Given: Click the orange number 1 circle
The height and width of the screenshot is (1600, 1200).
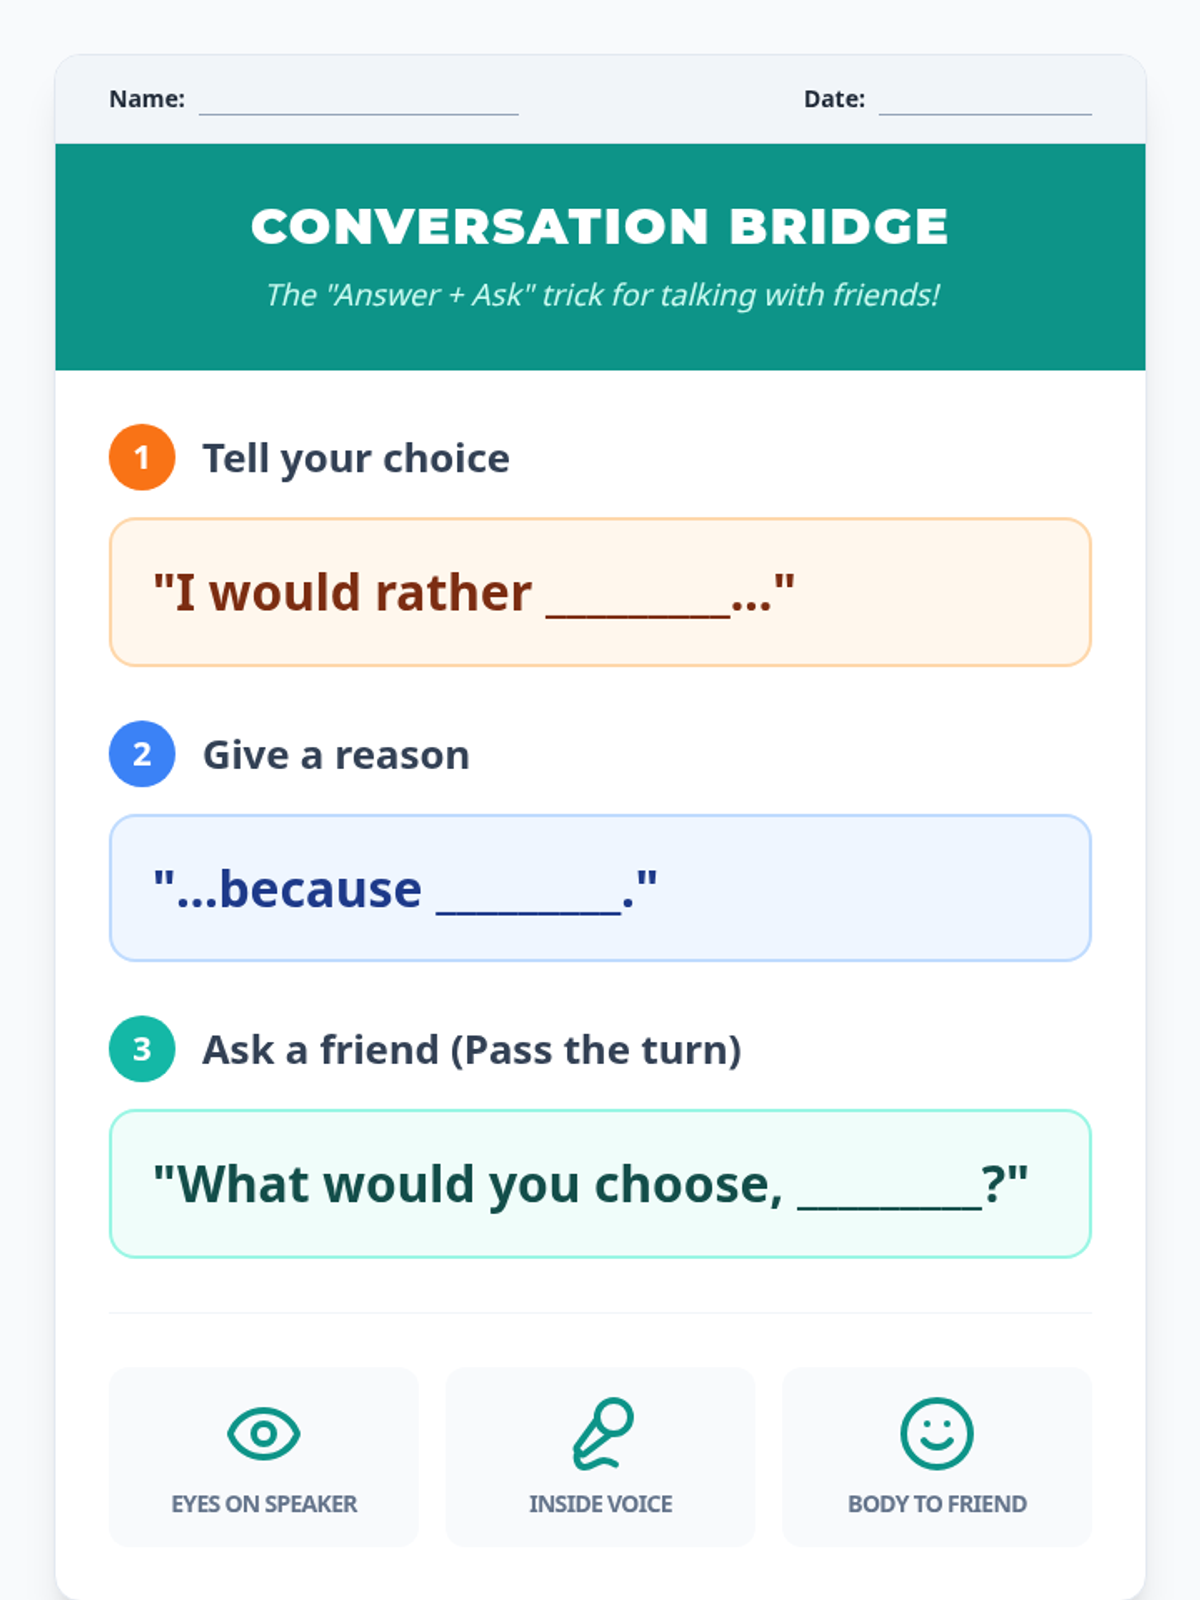Looking at the screenshot, I should (142, 457).
